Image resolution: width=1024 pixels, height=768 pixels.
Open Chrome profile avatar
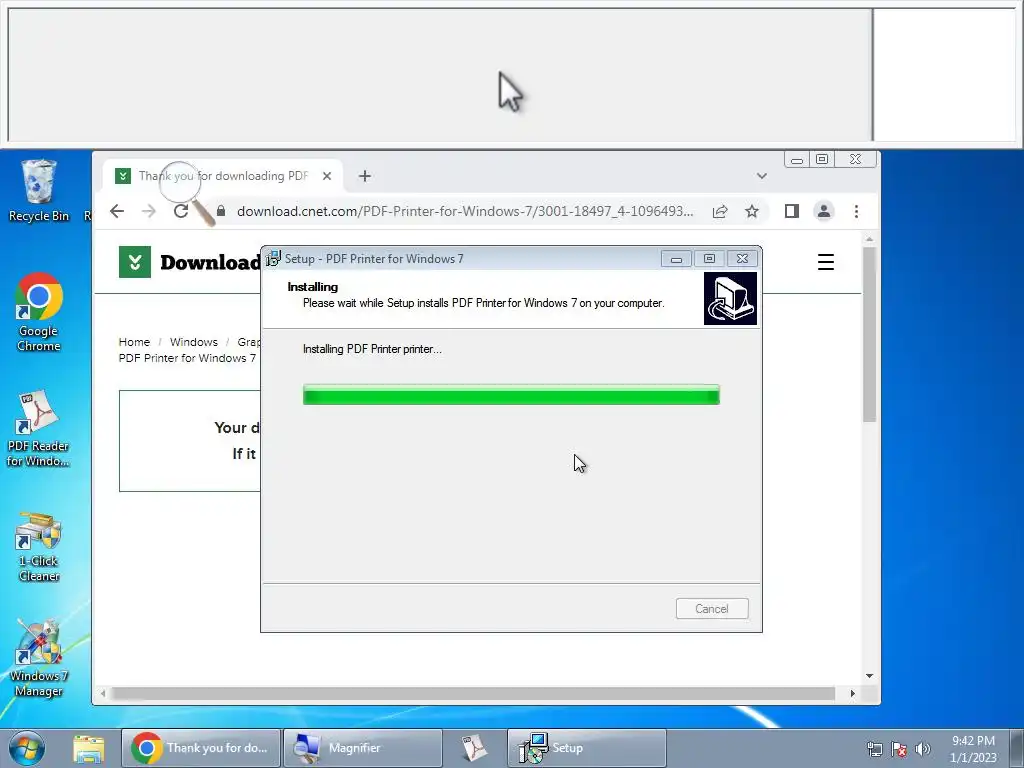tap(824, 211)
